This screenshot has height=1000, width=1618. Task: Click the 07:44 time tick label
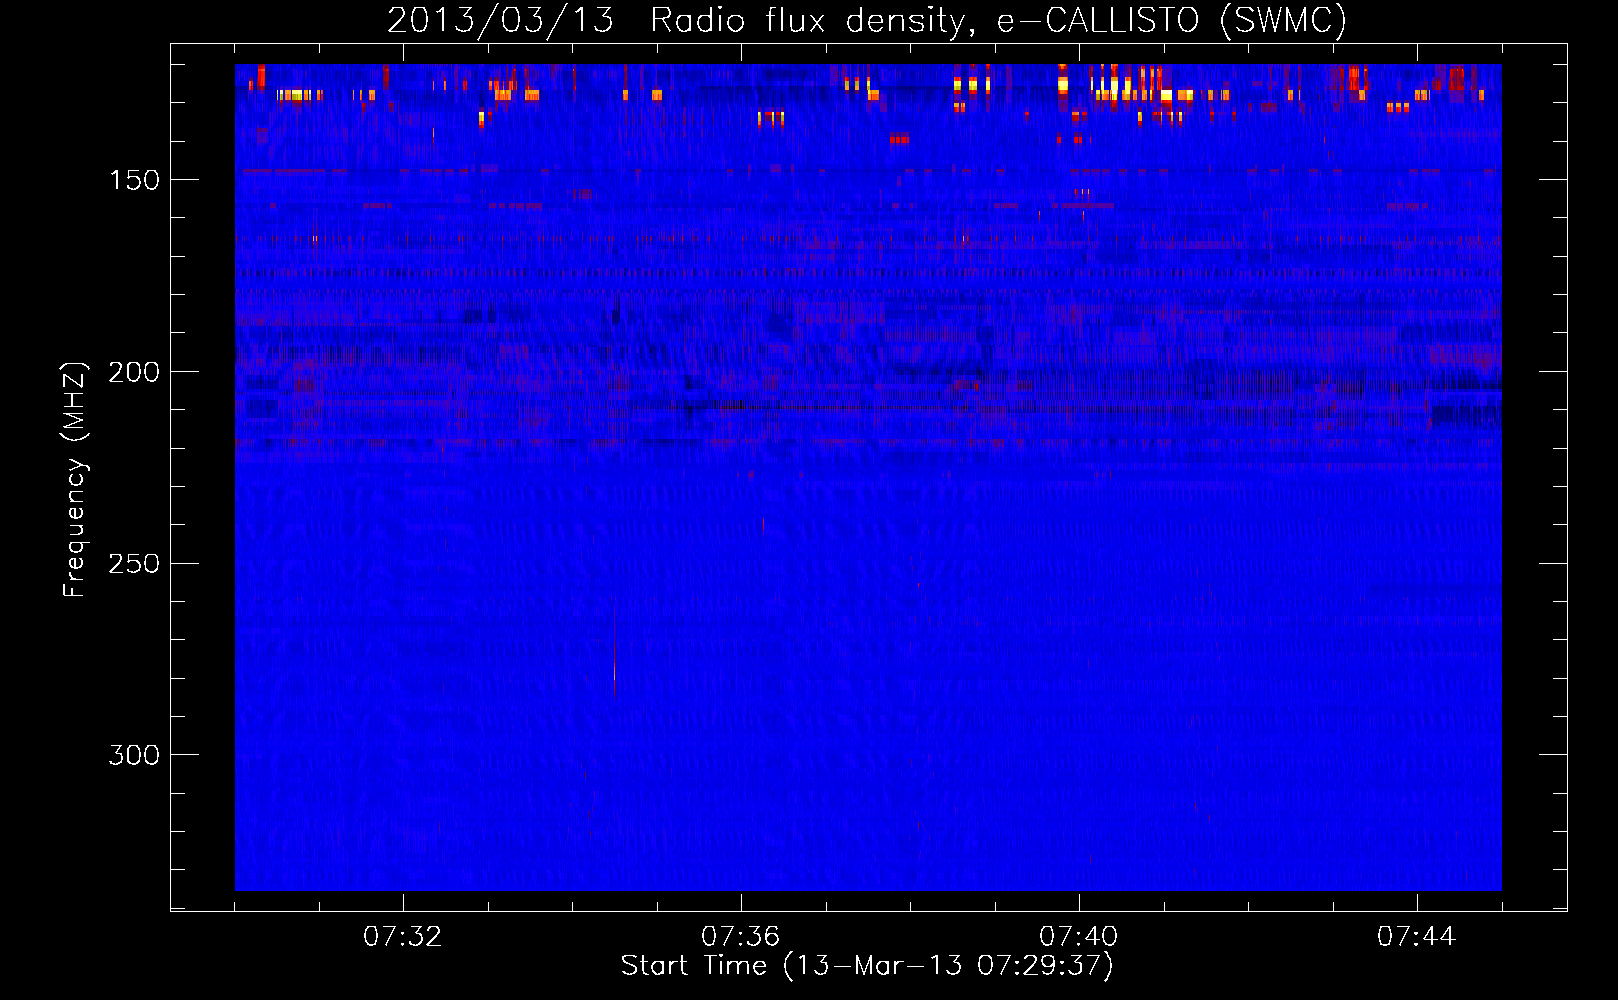coord(1417,937)
